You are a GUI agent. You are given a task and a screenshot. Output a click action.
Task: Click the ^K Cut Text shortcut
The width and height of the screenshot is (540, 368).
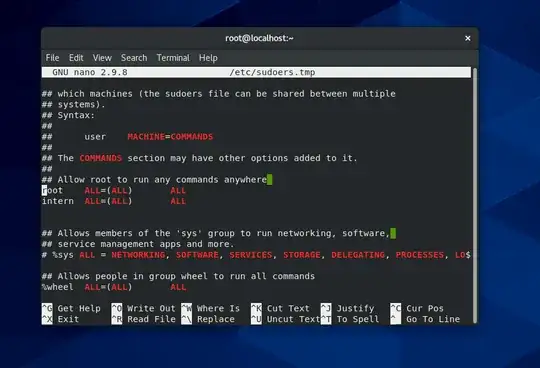click(x=280, y=308)
